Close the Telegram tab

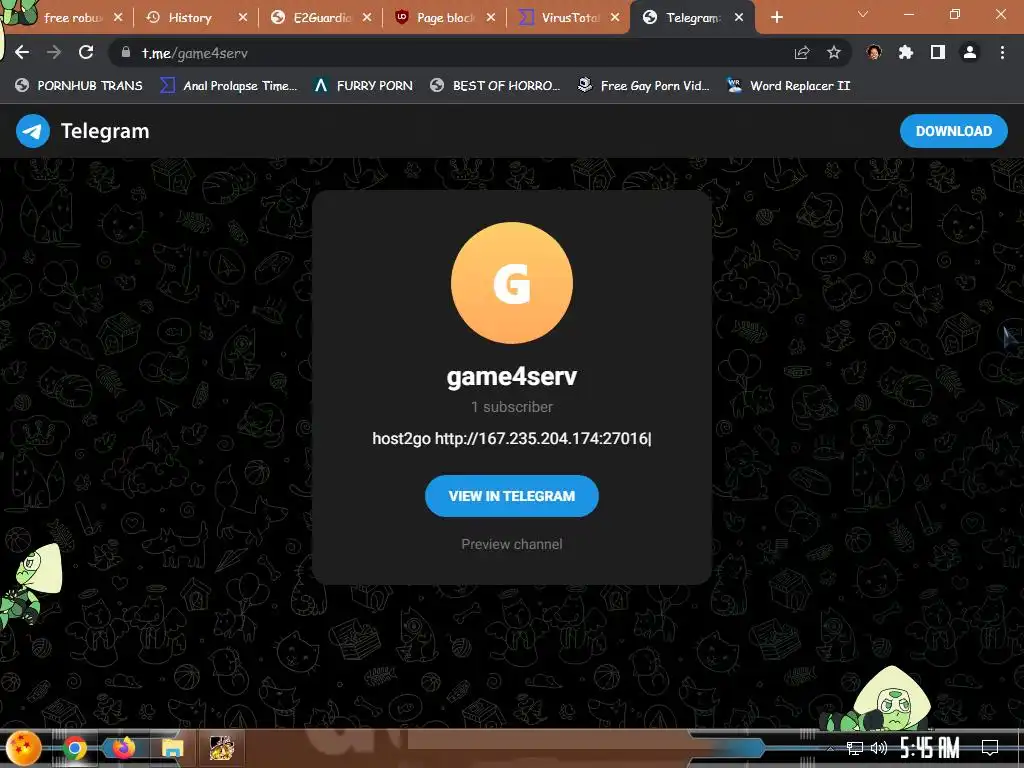739,18
